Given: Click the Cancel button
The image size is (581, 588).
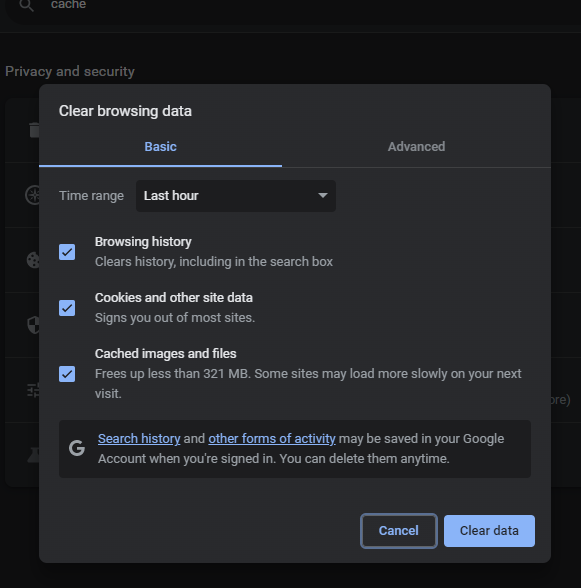Looking at the screenshot, I should tap(399, 531).
